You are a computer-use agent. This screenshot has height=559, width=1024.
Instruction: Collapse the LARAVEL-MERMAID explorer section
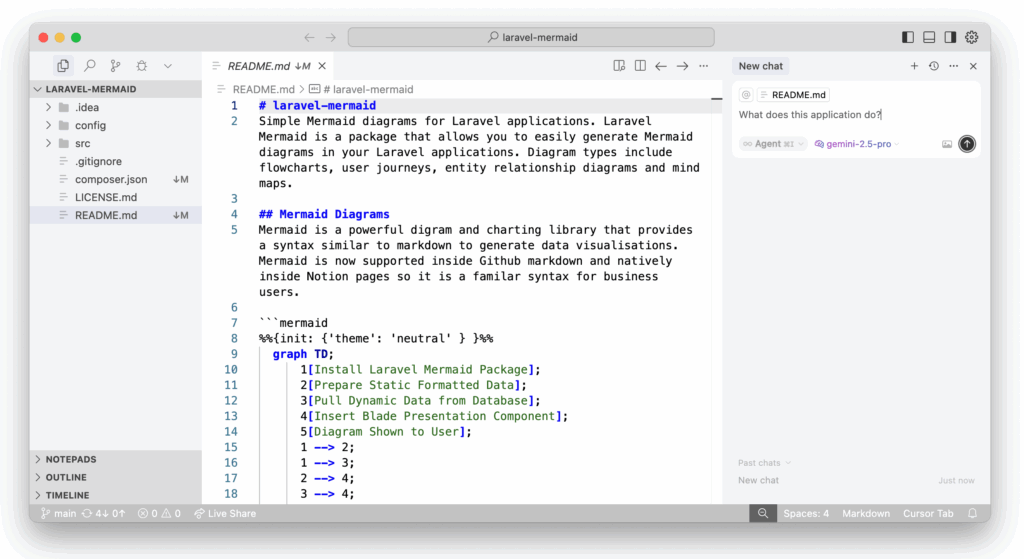pyautogui.click(x=116, y=89)
